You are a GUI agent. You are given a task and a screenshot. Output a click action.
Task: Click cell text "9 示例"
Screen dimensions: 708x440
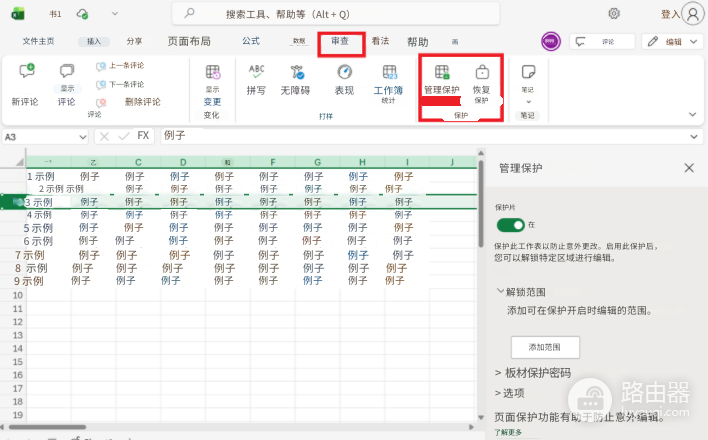point(28,281)
